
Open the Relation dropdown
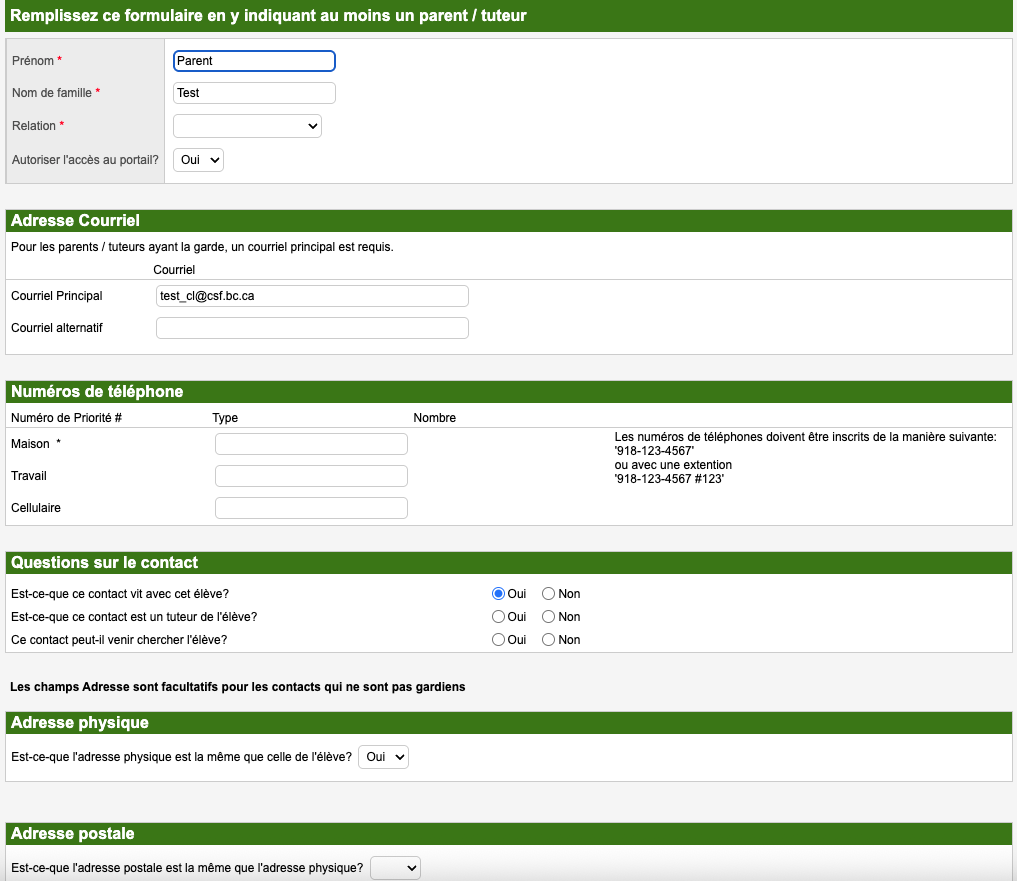click(247, 126)
